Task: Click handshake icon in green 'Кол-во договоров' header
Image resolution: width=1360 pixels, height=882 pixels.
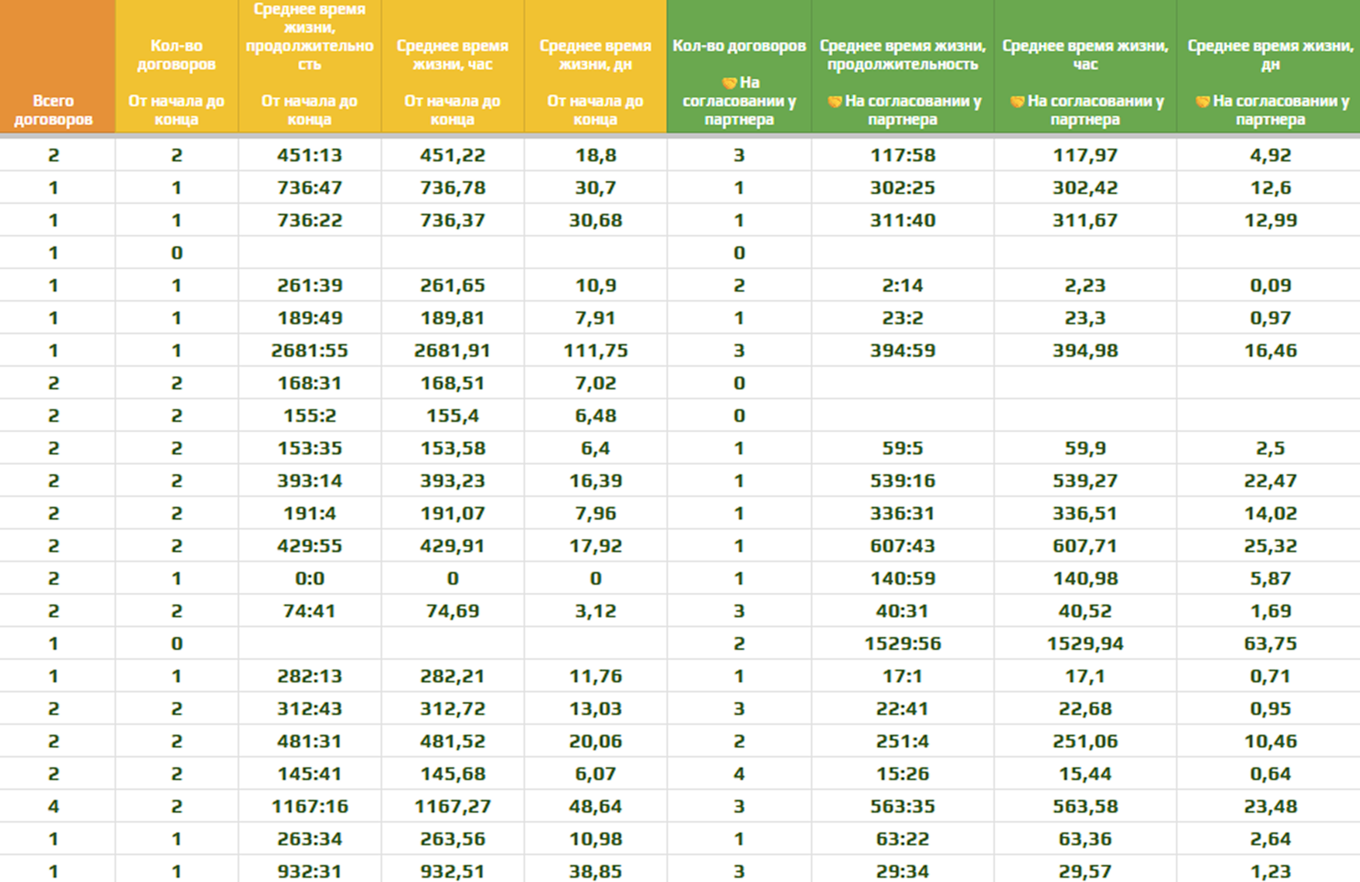Action: [729, 82]
